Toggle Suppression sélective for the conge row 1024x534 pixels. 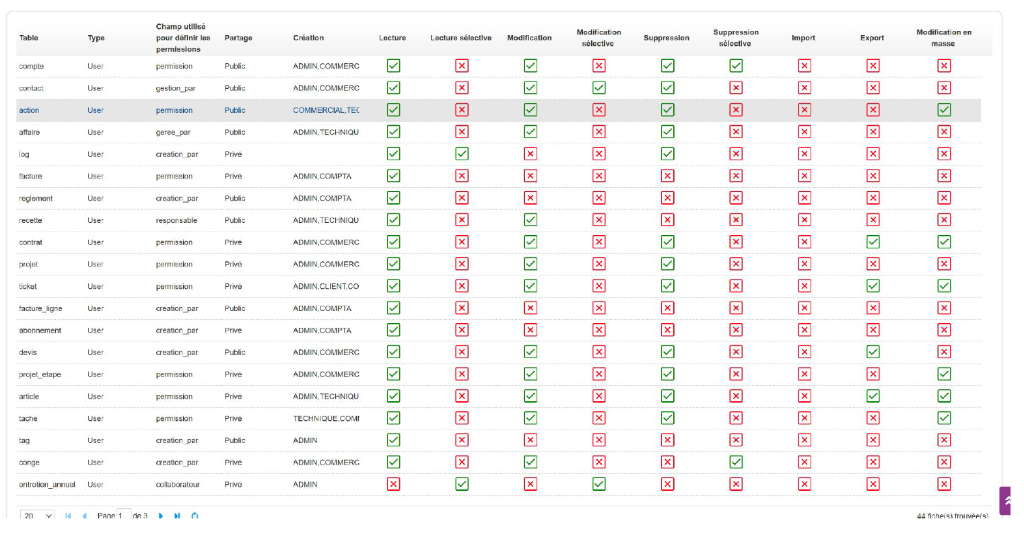[736, 462]
